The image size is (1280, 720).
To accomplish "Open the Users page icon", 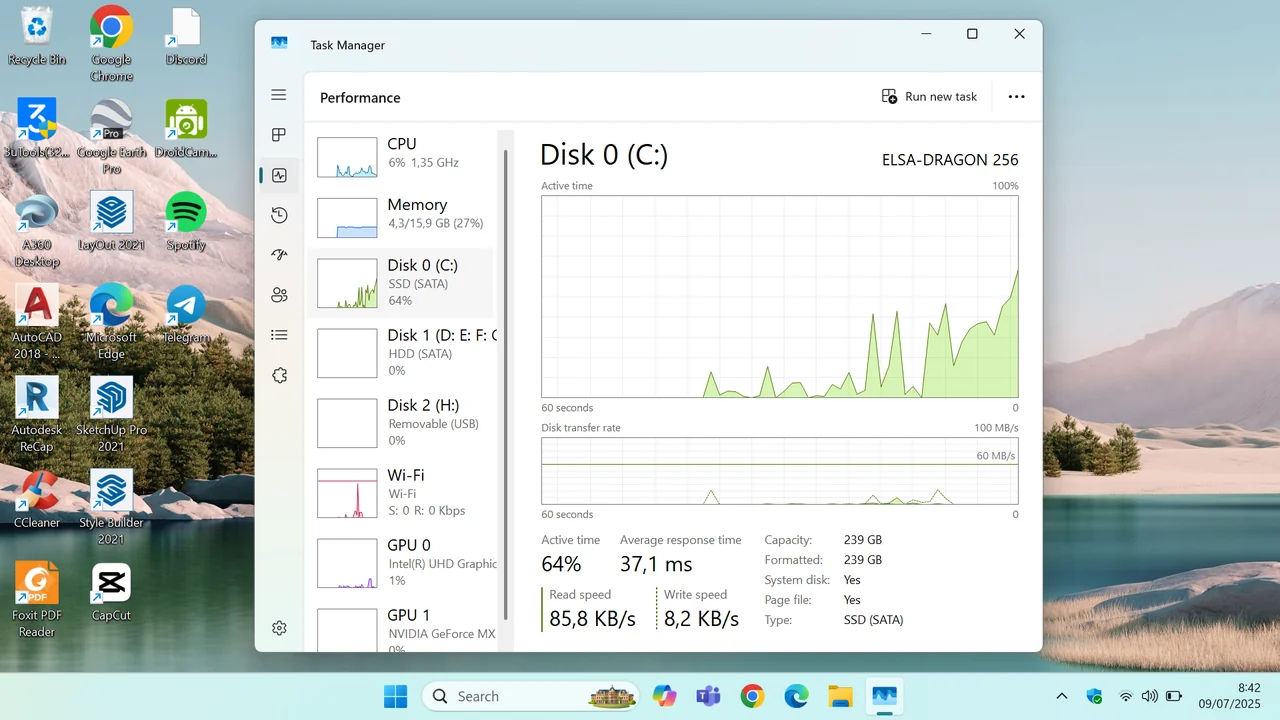I will [279, 295].
